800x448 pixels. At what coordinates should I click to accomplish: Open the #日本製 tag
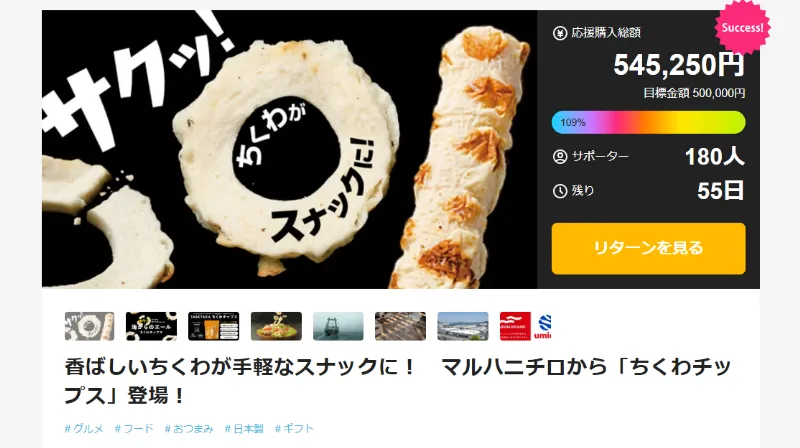pos(244,429)
